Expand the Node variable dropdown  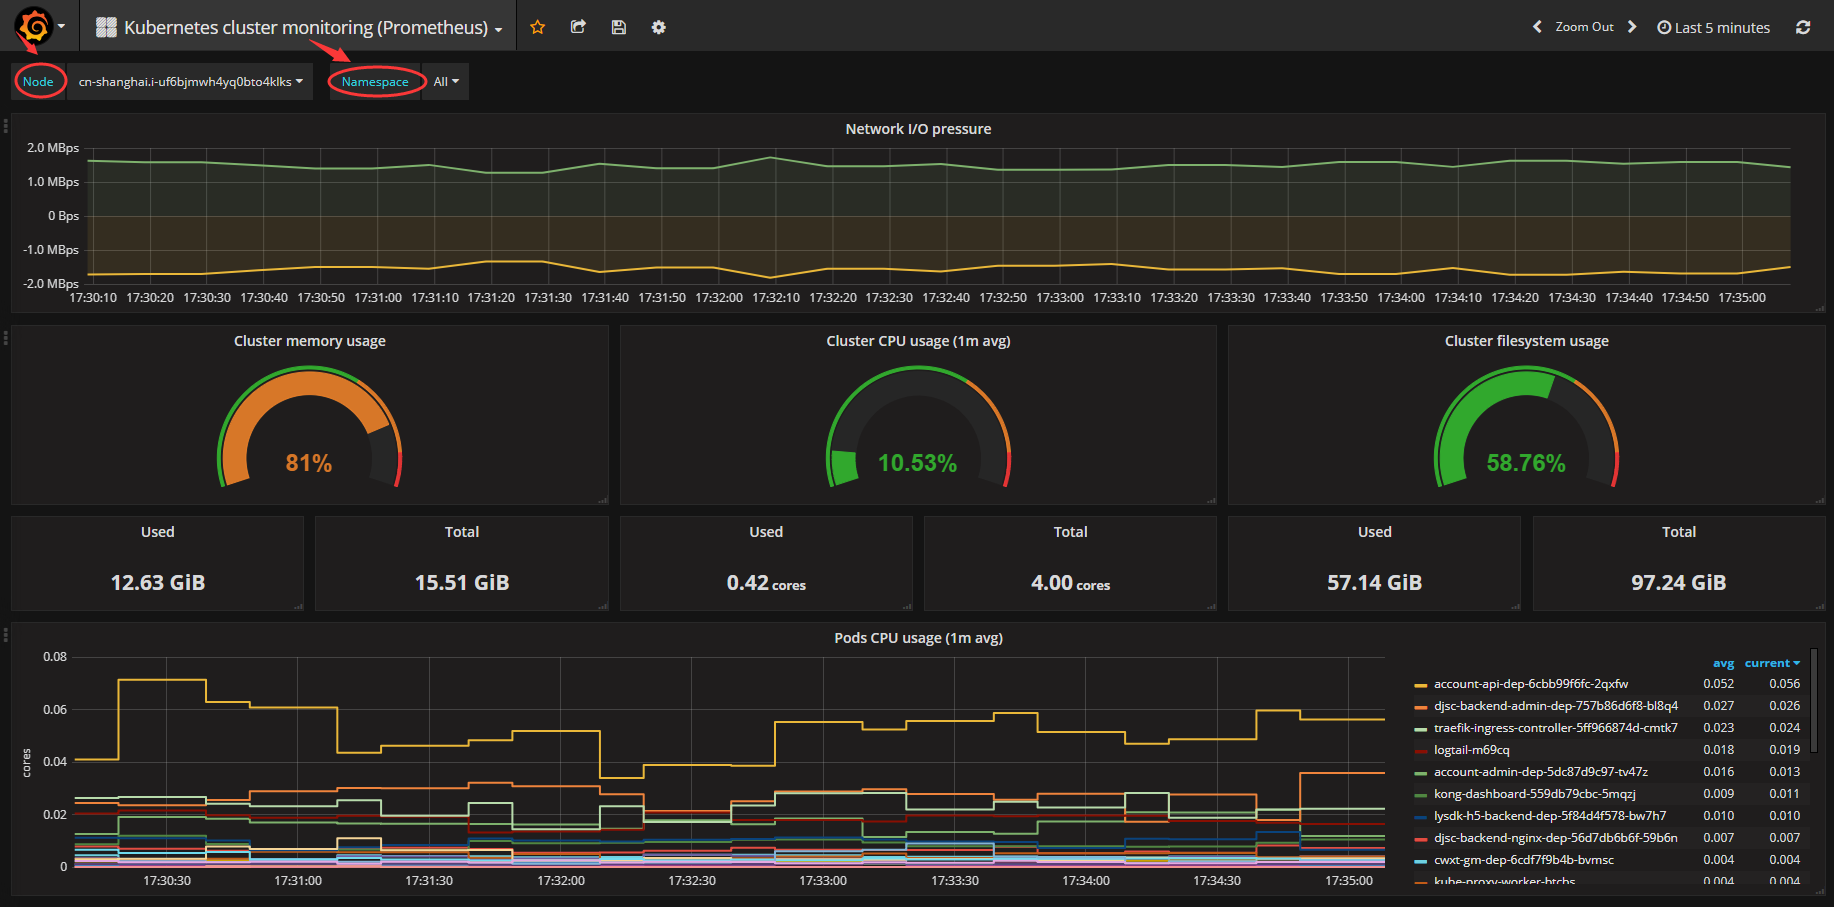(x=190, y=82)
